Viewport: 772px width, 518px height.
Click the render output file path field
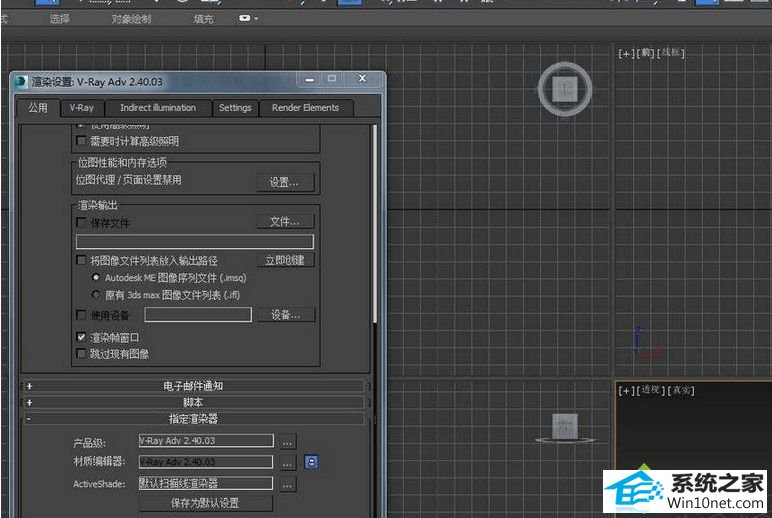(x=195, y=241)
